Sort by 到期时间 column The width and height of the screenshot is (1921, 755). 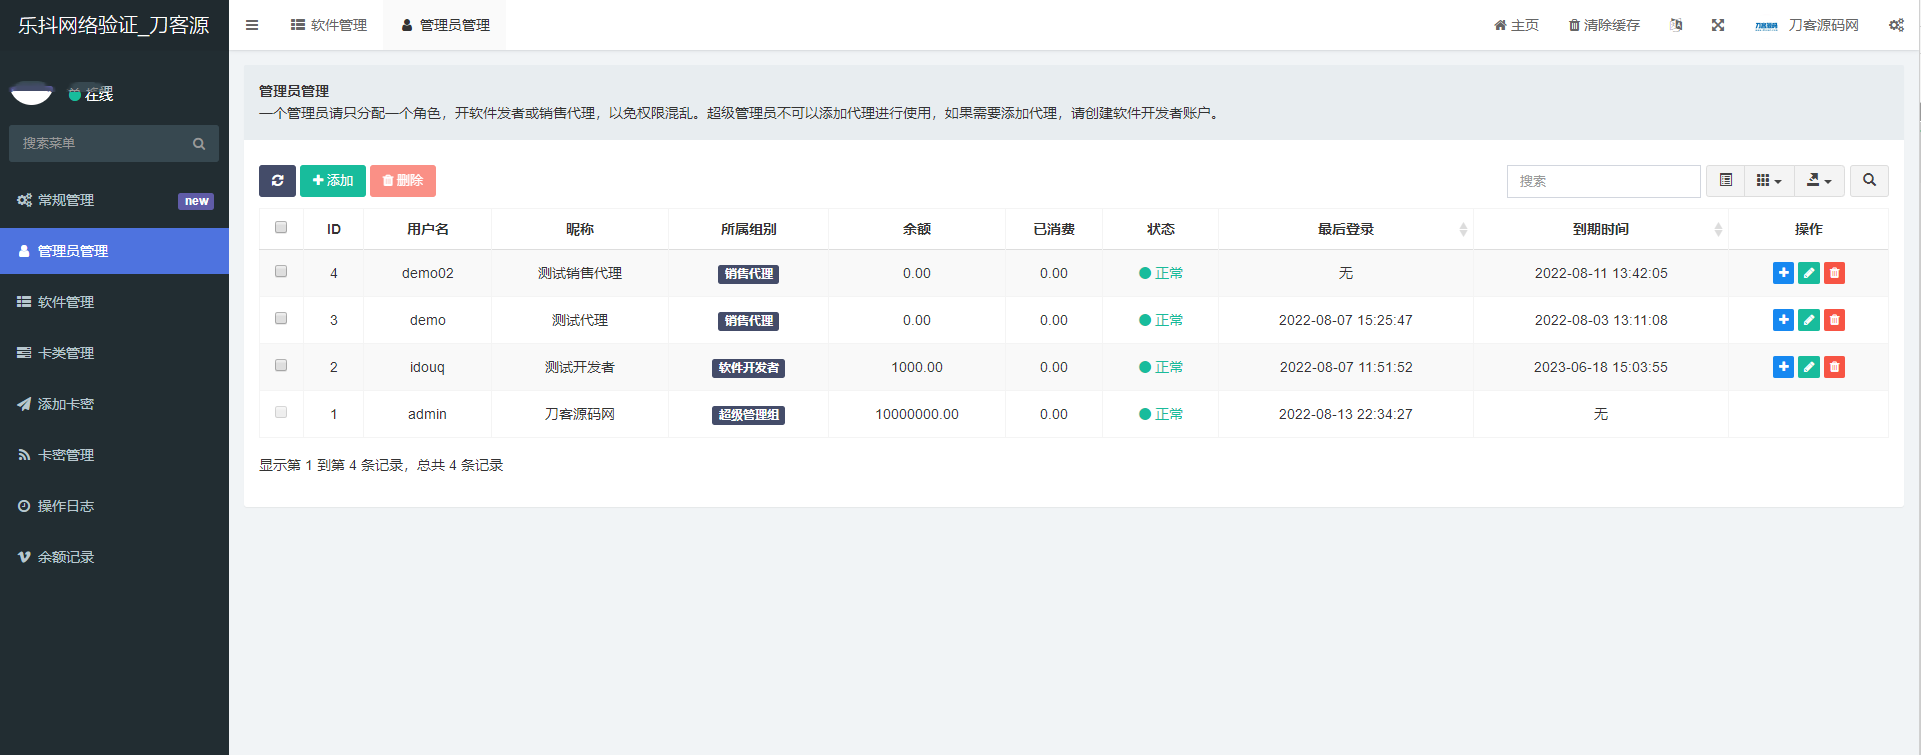tap(1600, 229)
